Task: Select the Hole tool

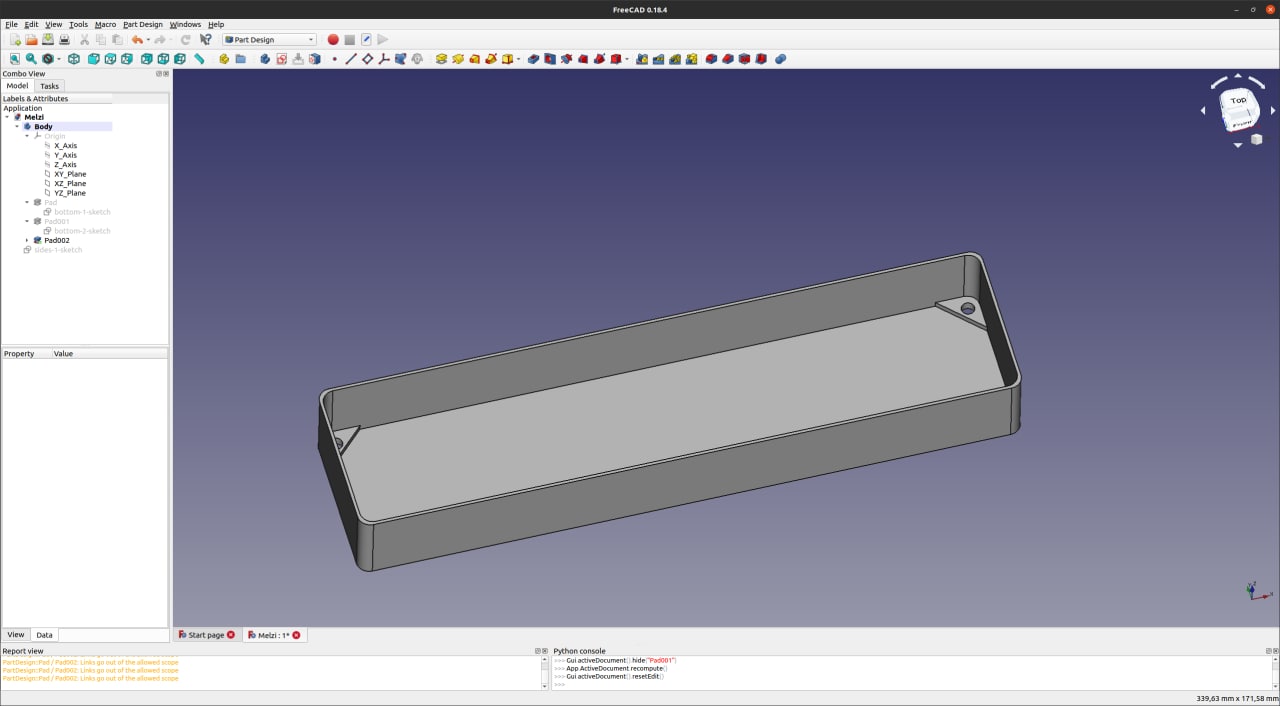Action: click(x=550, y=59)
